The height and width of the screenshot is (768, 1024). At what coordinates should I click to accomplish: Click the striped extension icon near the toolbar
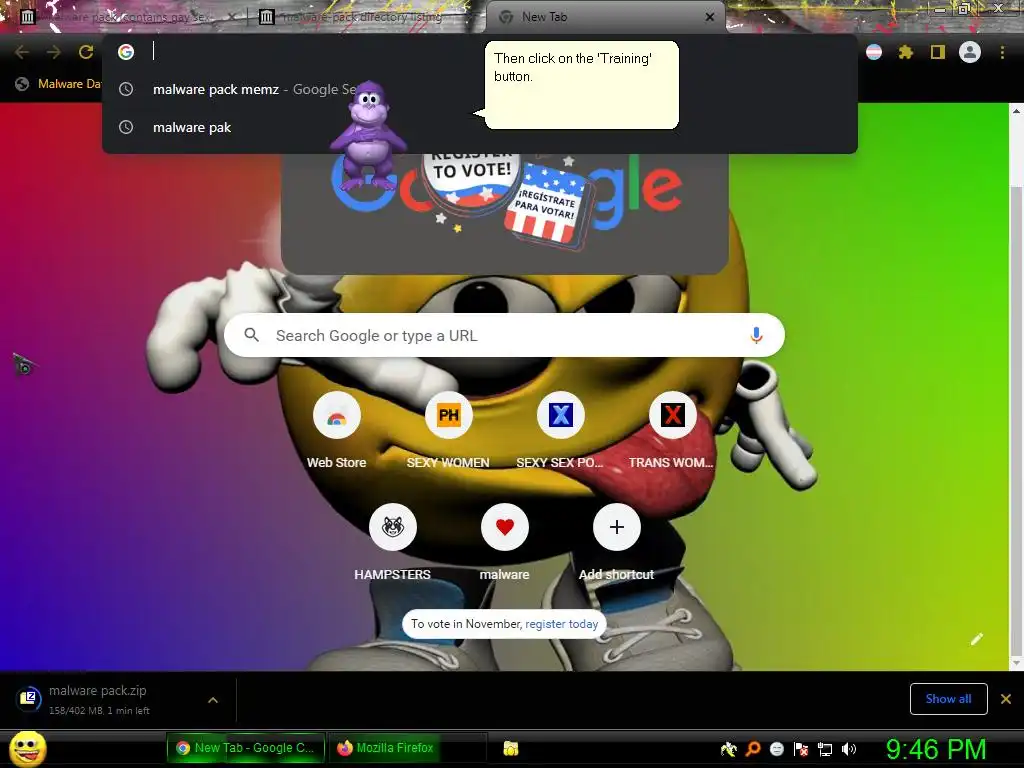874,52
